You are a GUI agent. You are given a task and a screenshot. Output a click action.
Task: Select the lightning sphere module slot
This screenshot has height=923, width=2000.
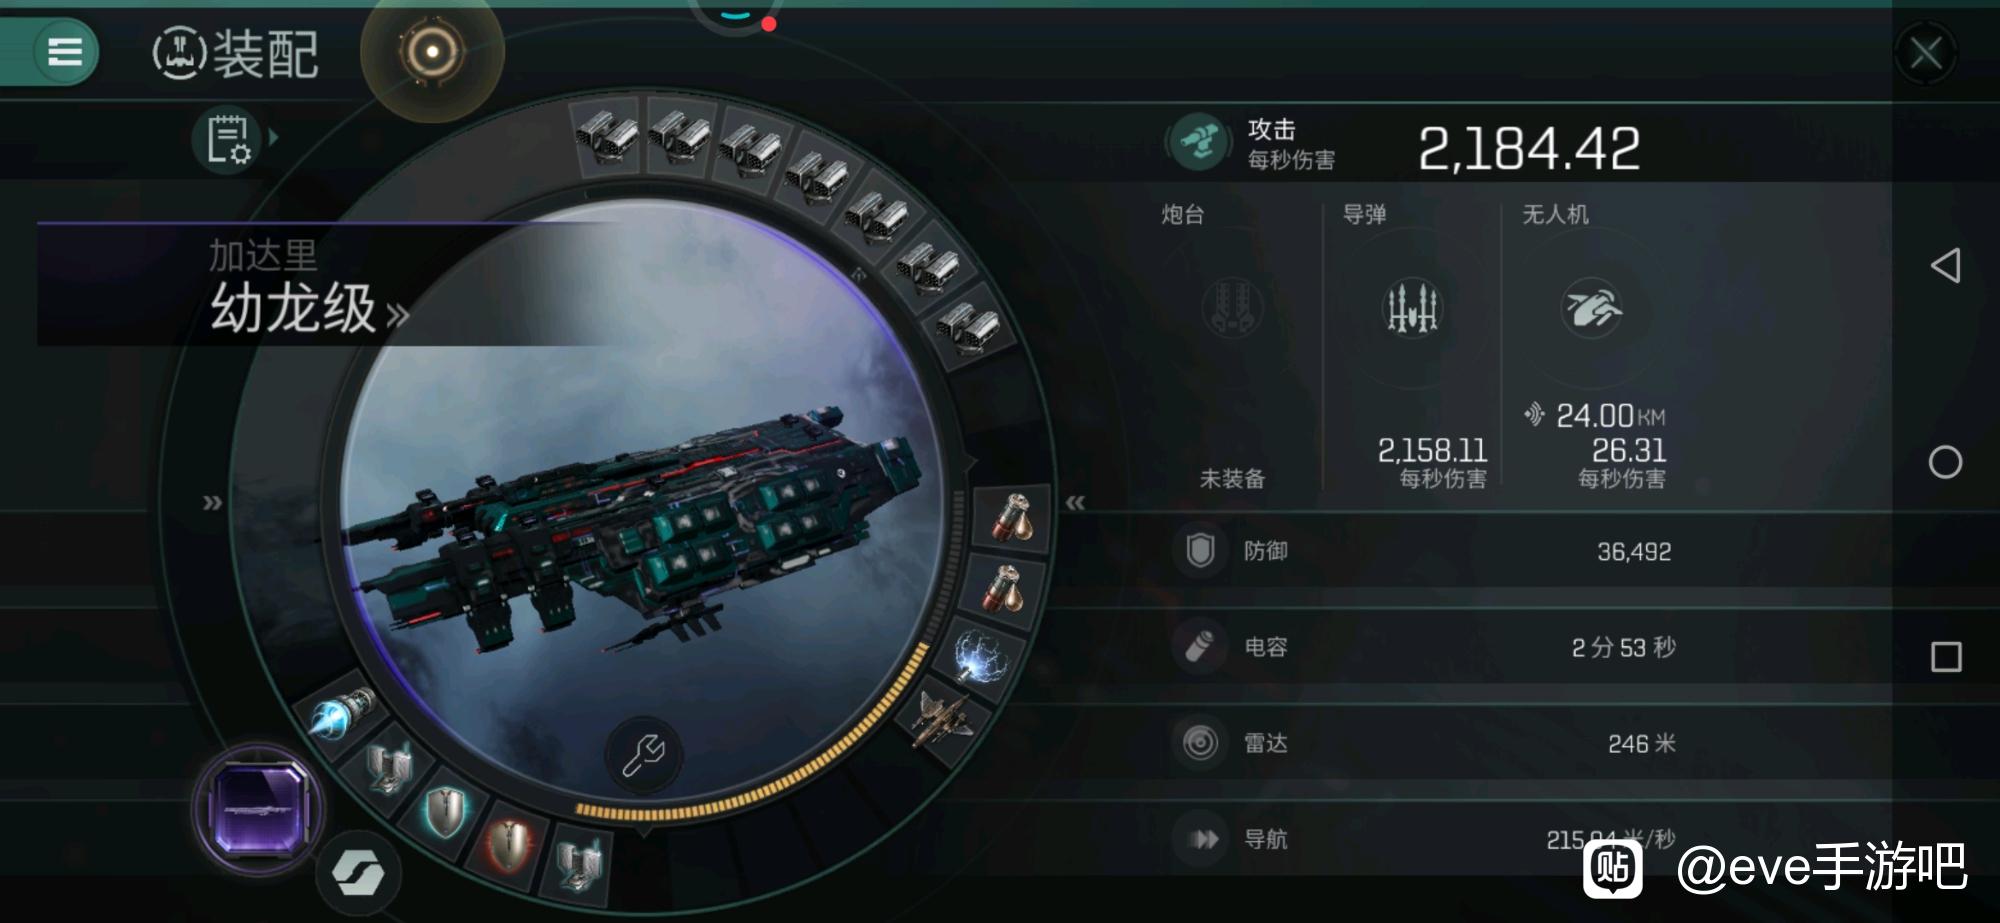(982, 655)
